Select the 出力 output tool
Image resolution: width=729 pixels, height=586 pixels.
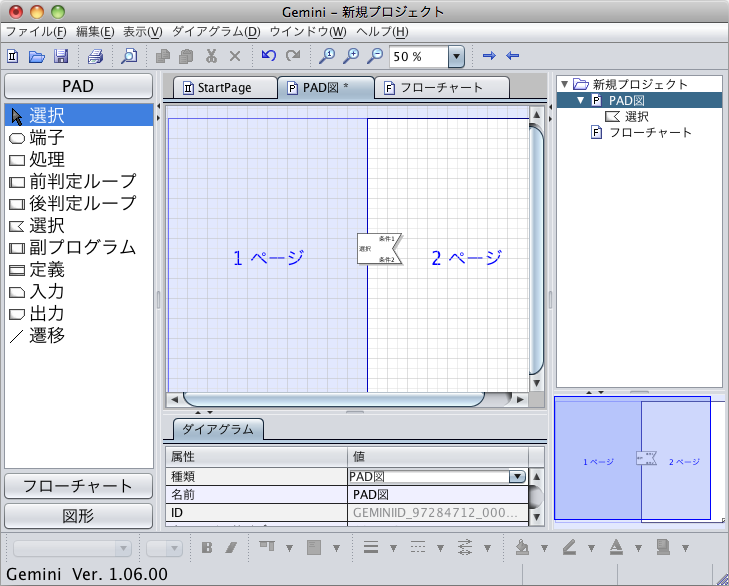point(79,313)
